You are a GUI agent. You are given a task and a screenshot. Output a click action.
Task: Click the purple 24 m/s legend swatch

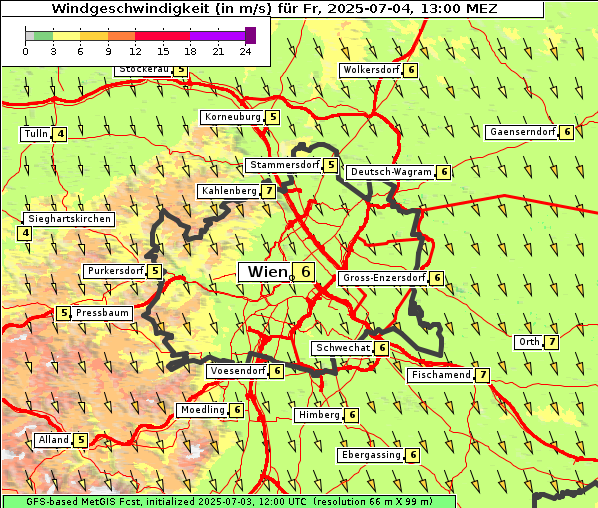pyautogui.click(x=250, y=35)
